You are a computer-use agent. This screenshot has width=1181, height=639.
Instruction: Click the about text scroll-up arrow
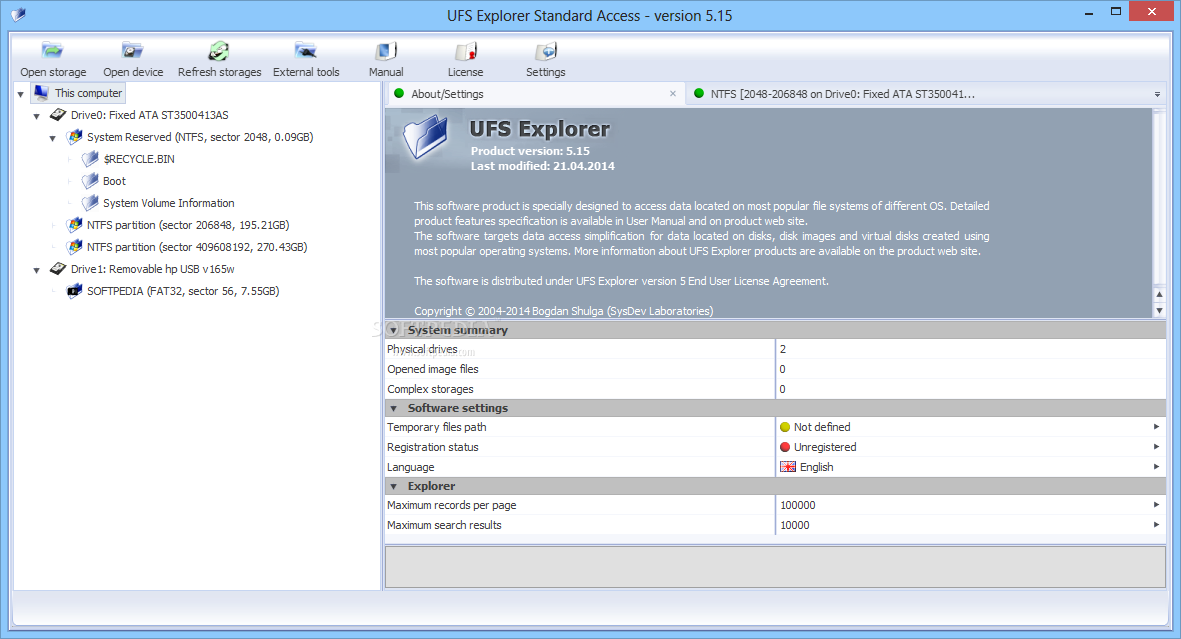point(1159,295)
